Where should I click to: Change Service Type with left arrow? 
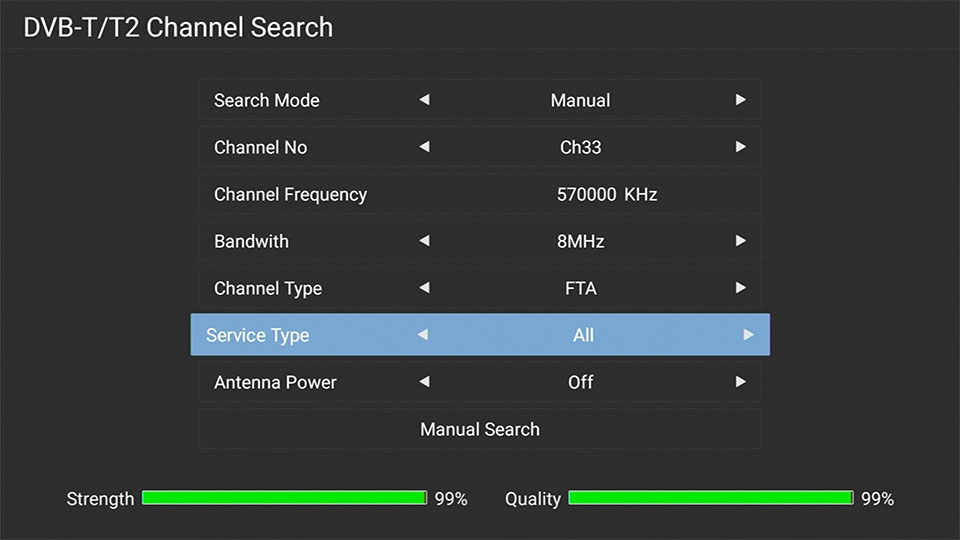click(422, 335)
